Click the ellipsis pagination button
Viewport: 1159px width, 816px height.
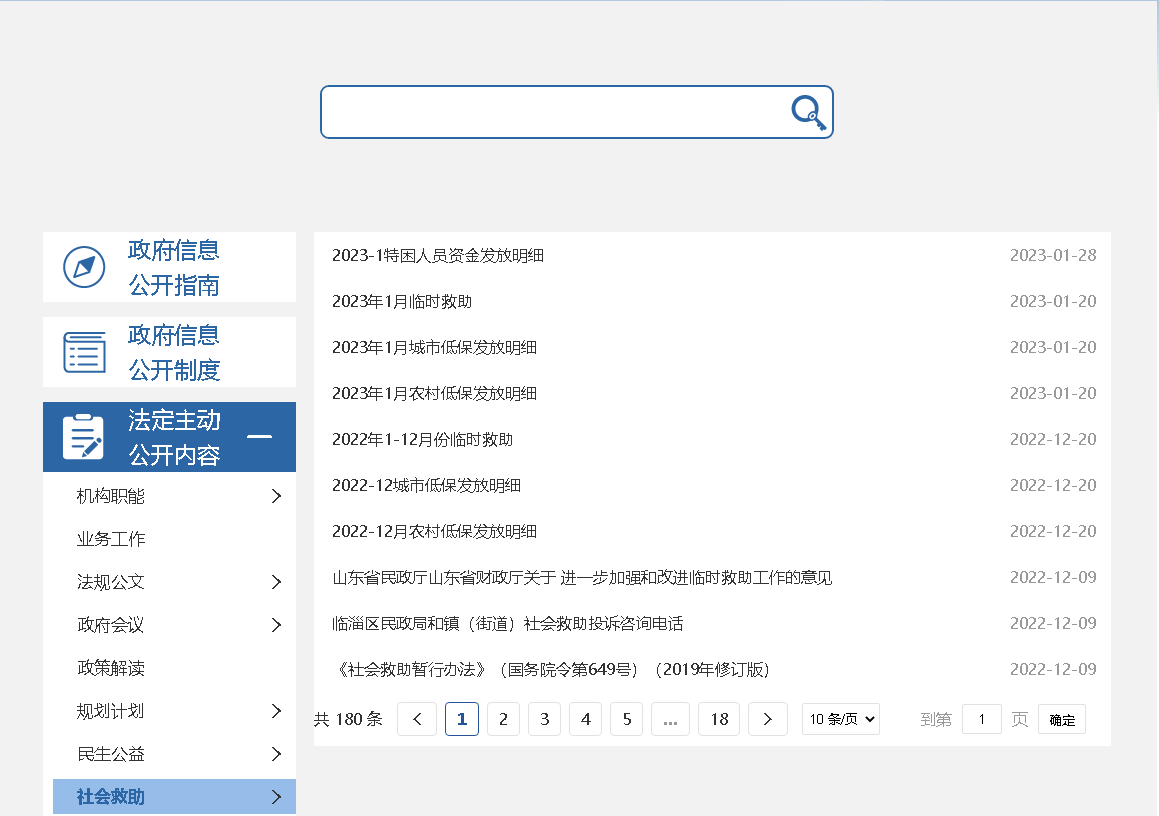(670, 719)
